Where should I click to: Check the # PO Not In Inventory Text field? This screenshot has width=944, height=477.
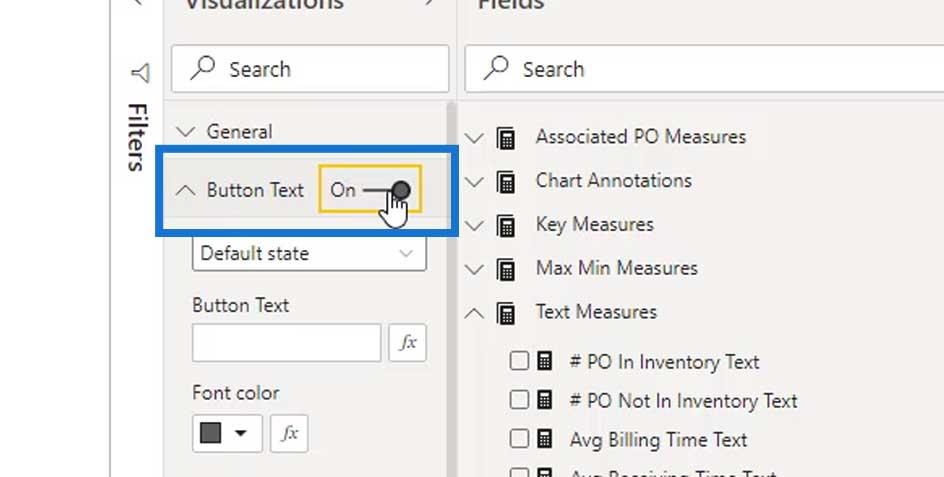click(x=518, y=400)
